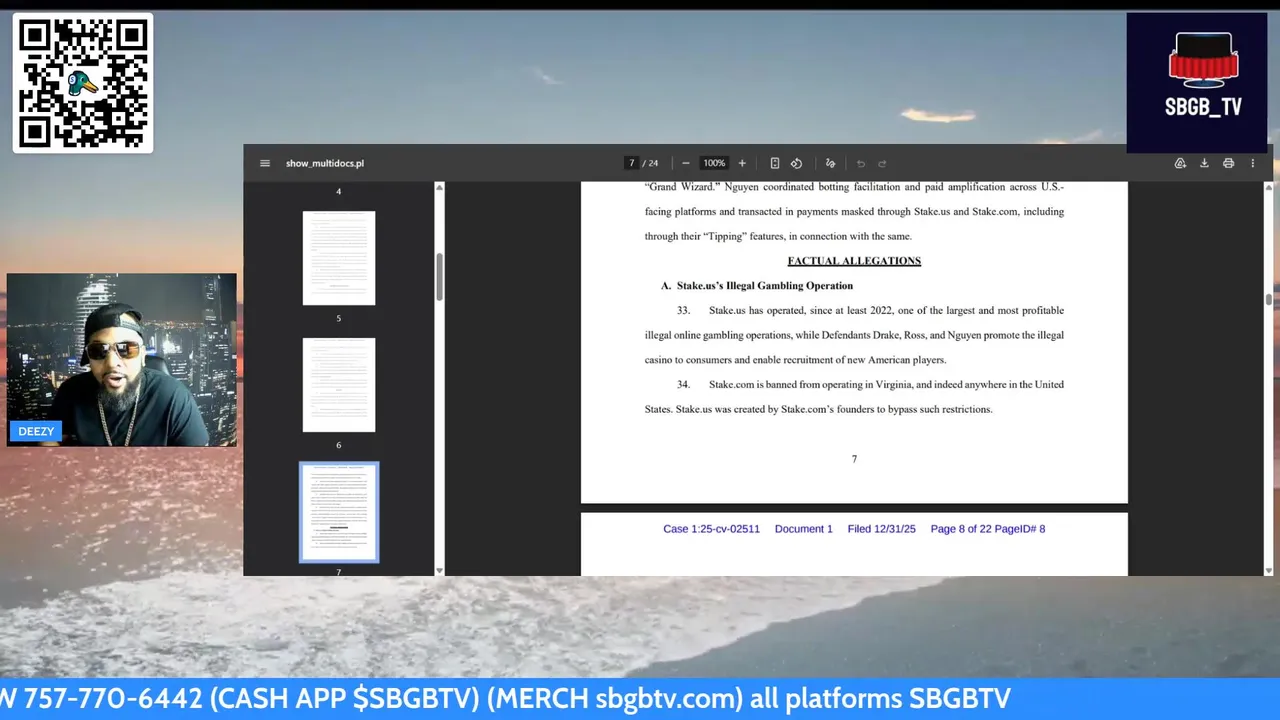The image size is (1280, 720).
Task: Click the webcam feed of the streamer
Action: click(122, 360)
